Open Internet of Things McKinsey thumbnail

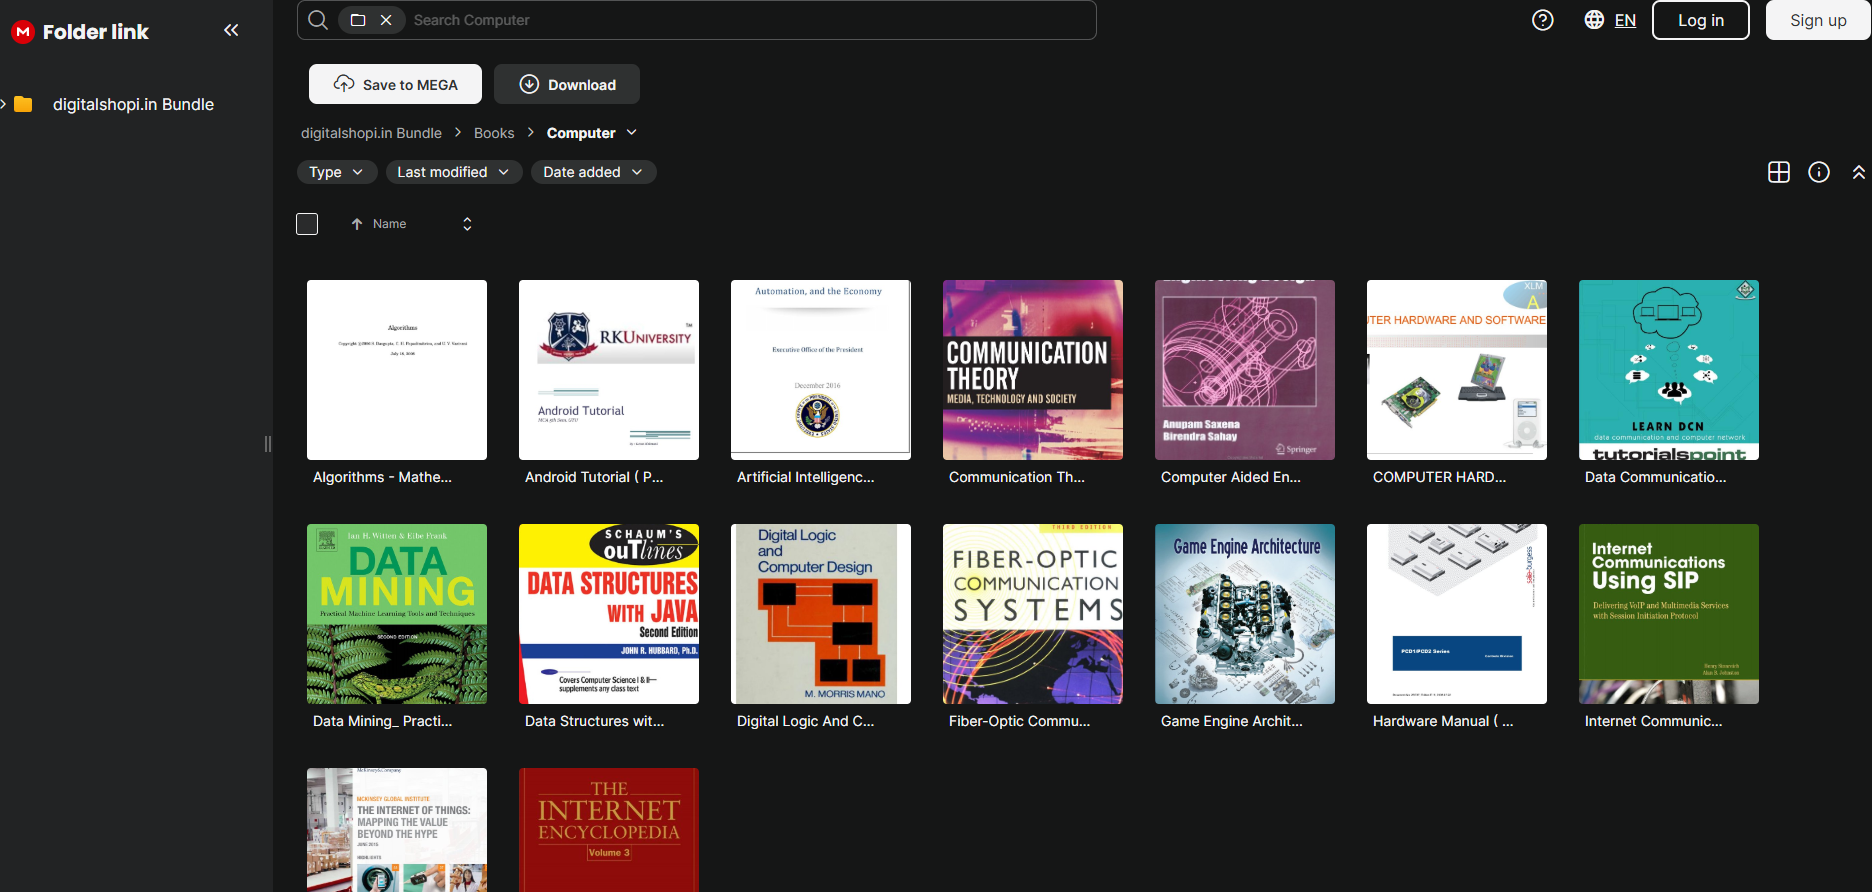coord(397,830)
